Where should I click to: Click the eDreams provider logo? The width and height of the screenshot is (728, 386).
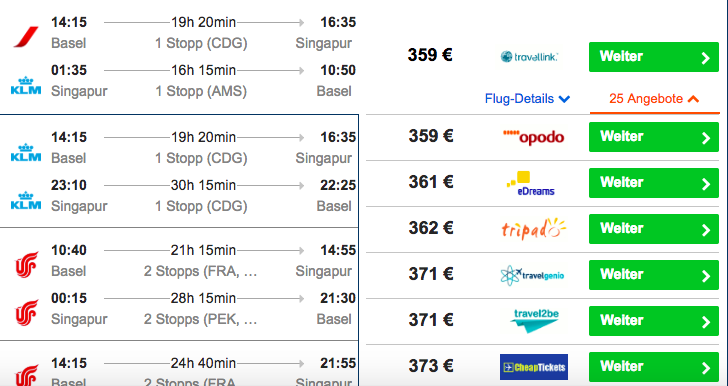[x=531, y=183]
